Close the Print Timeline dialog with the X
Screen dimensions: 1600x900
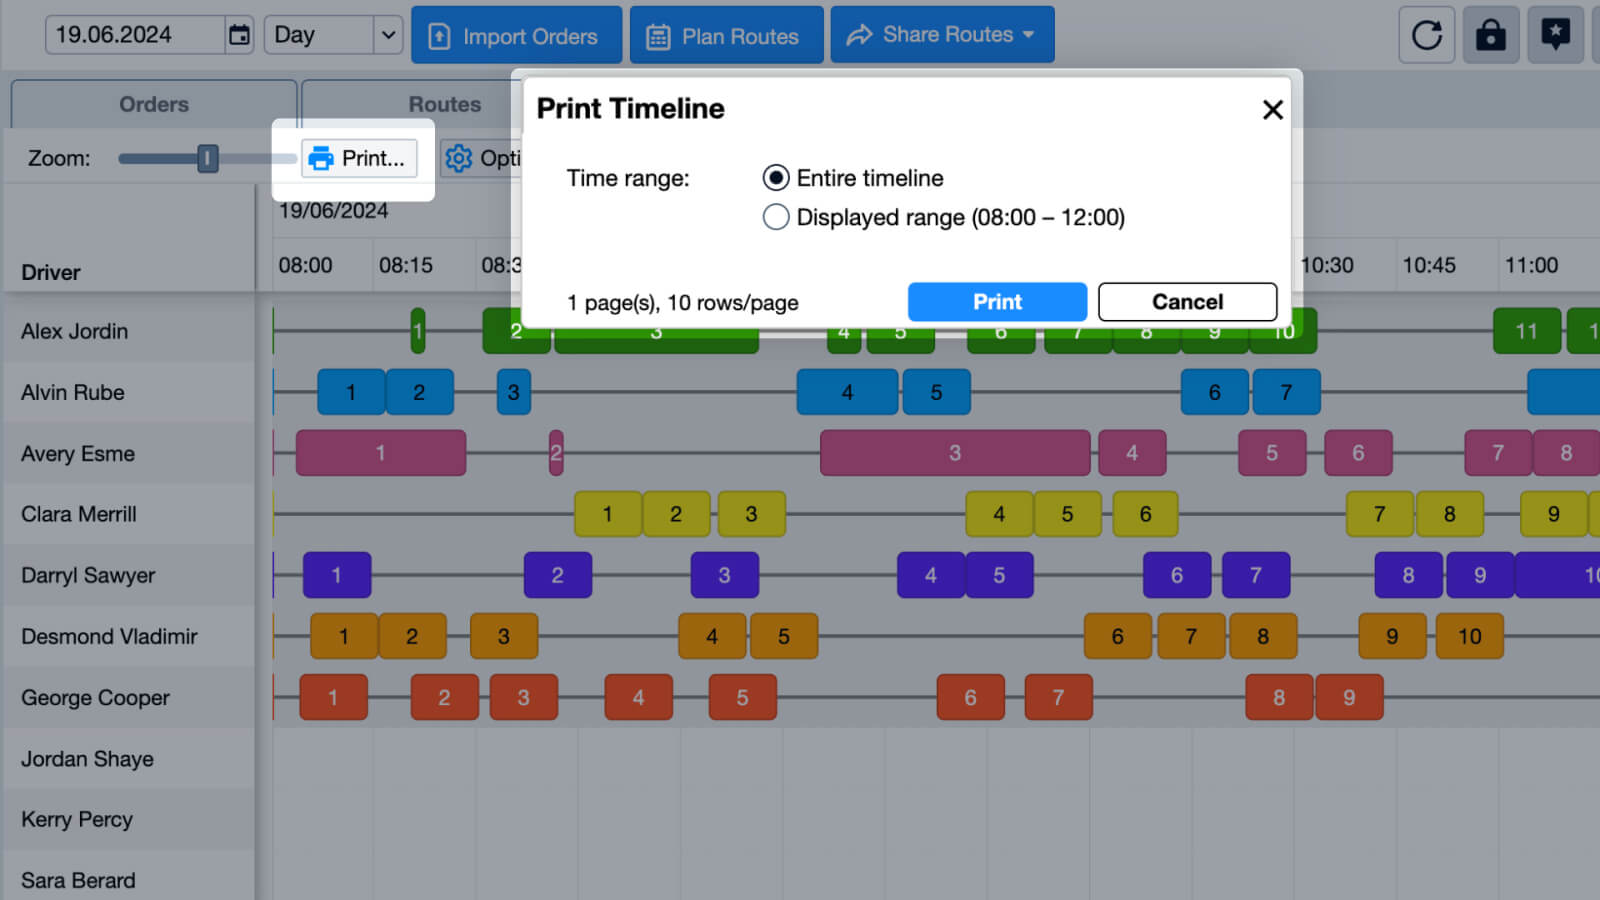tap(1272, 110)
